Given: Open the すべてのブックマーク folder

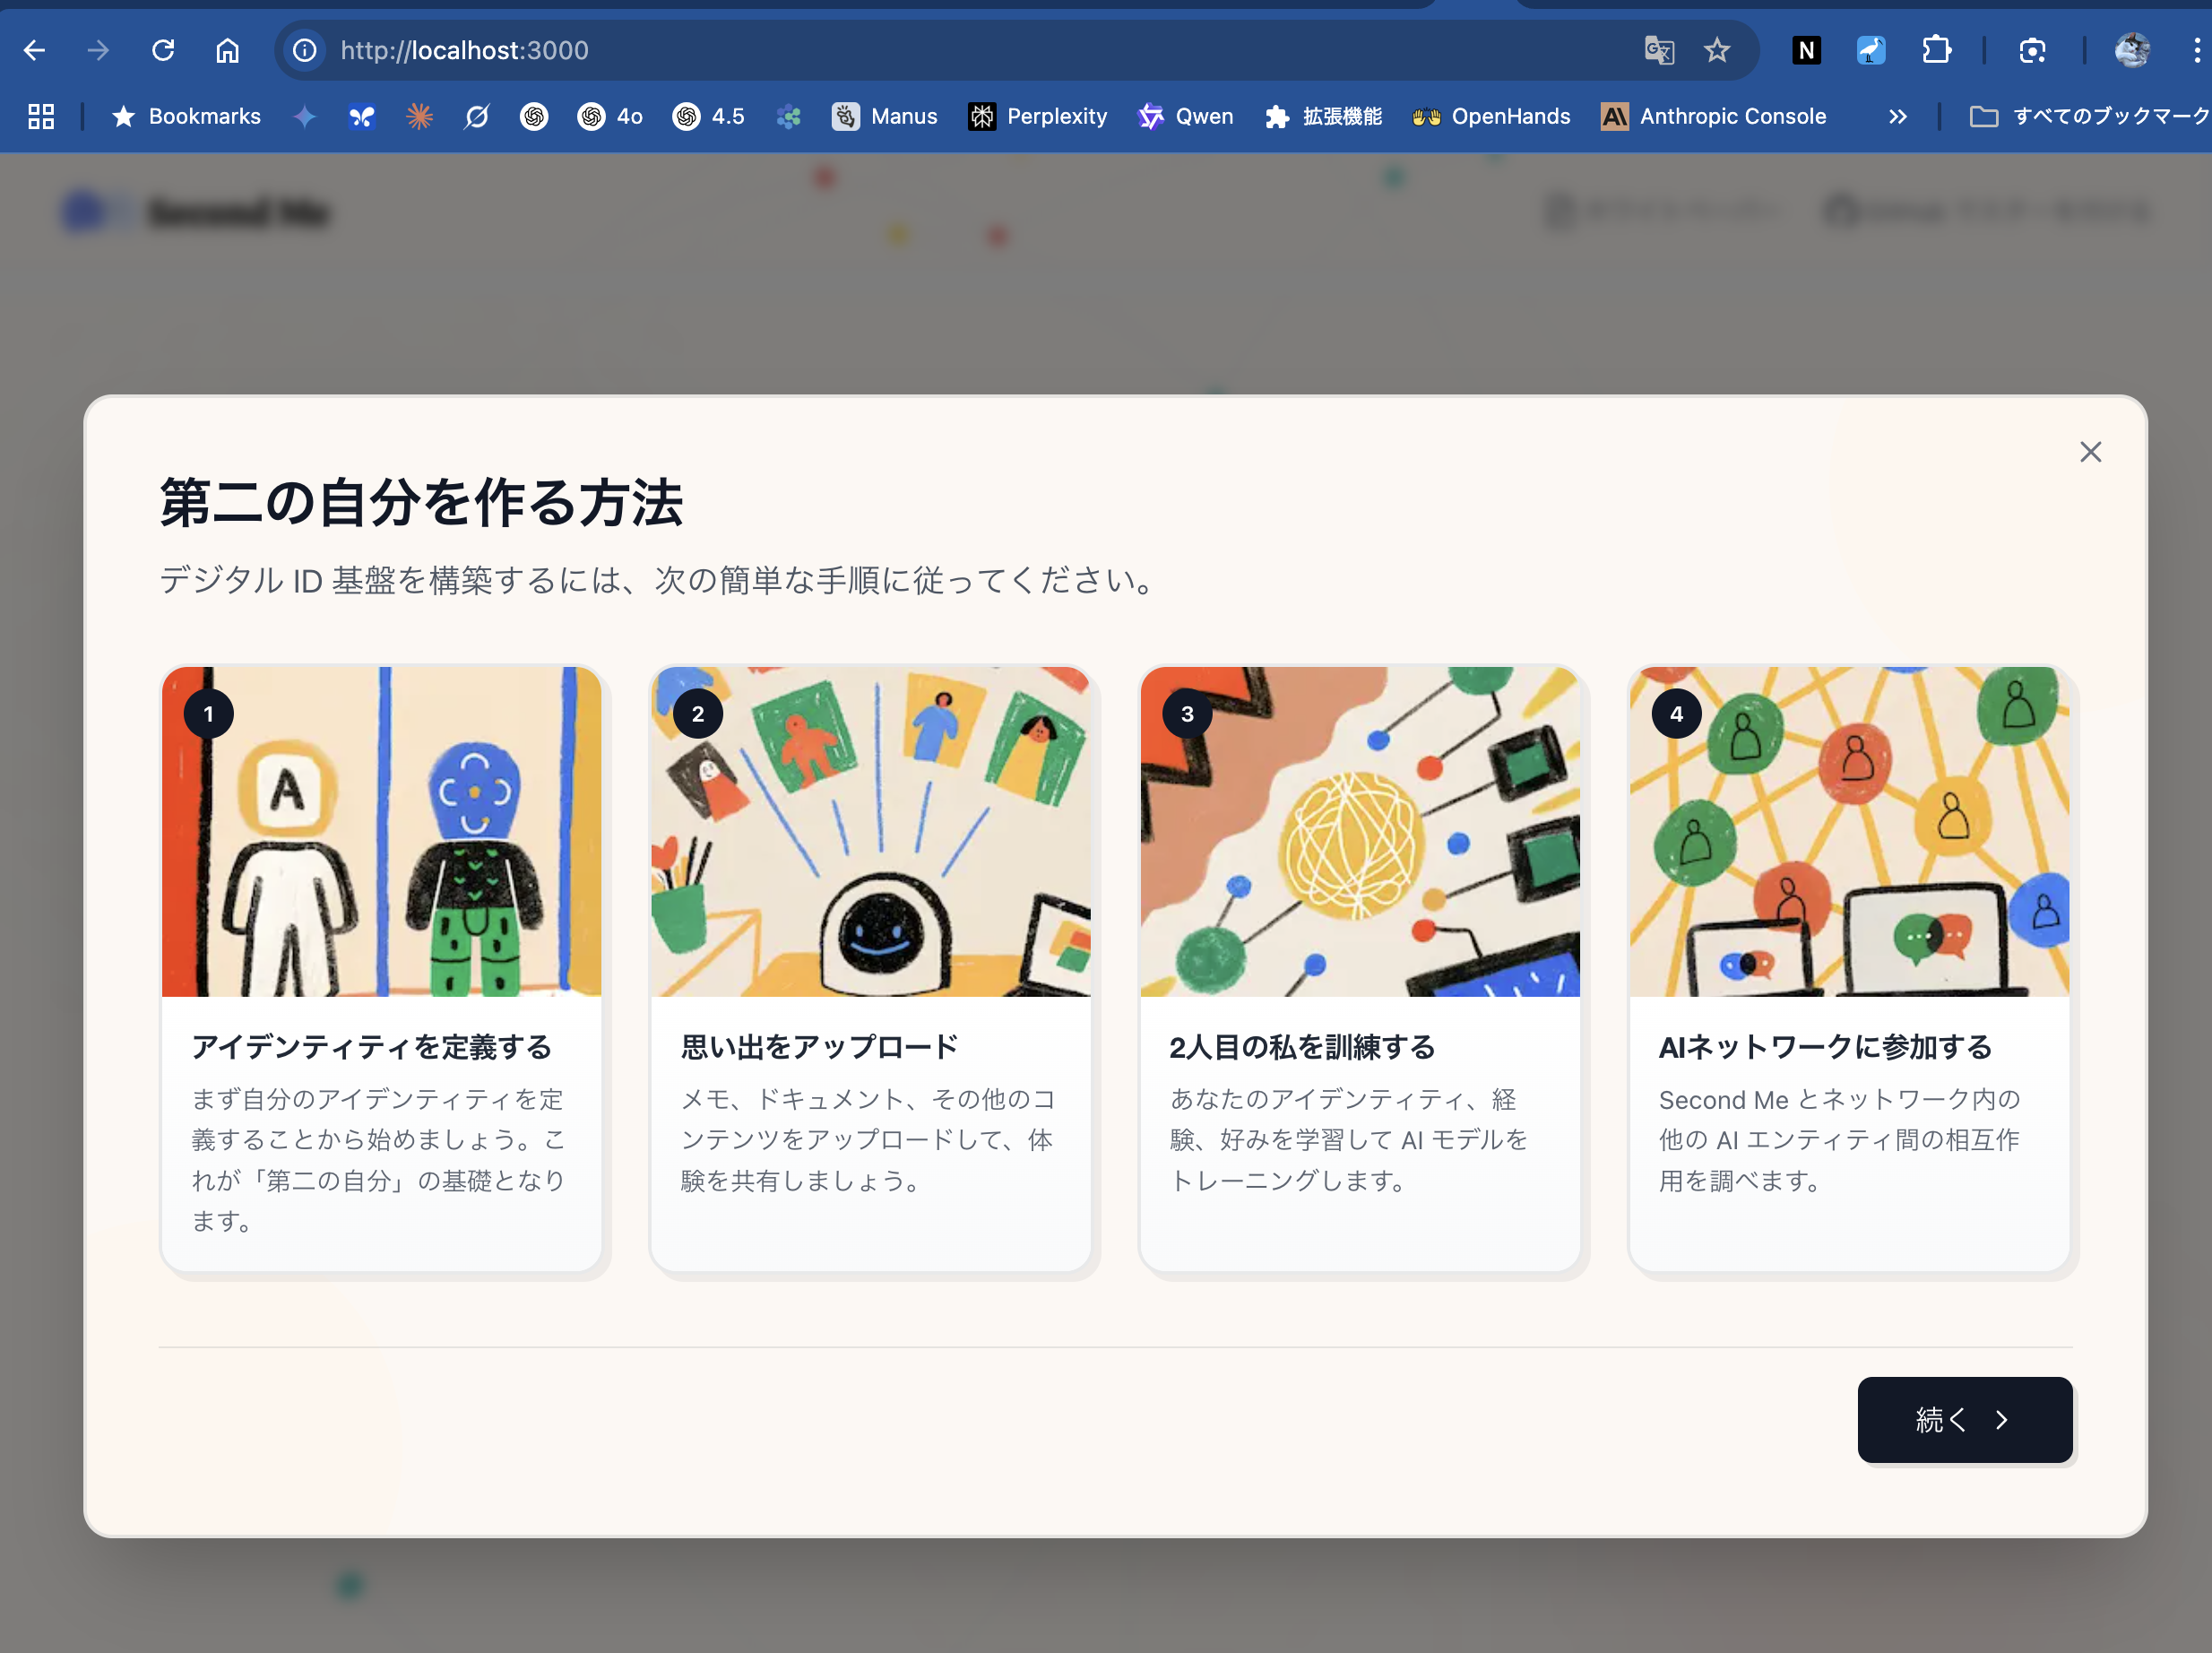Looking at the screenshot, I should [2090, 117].
